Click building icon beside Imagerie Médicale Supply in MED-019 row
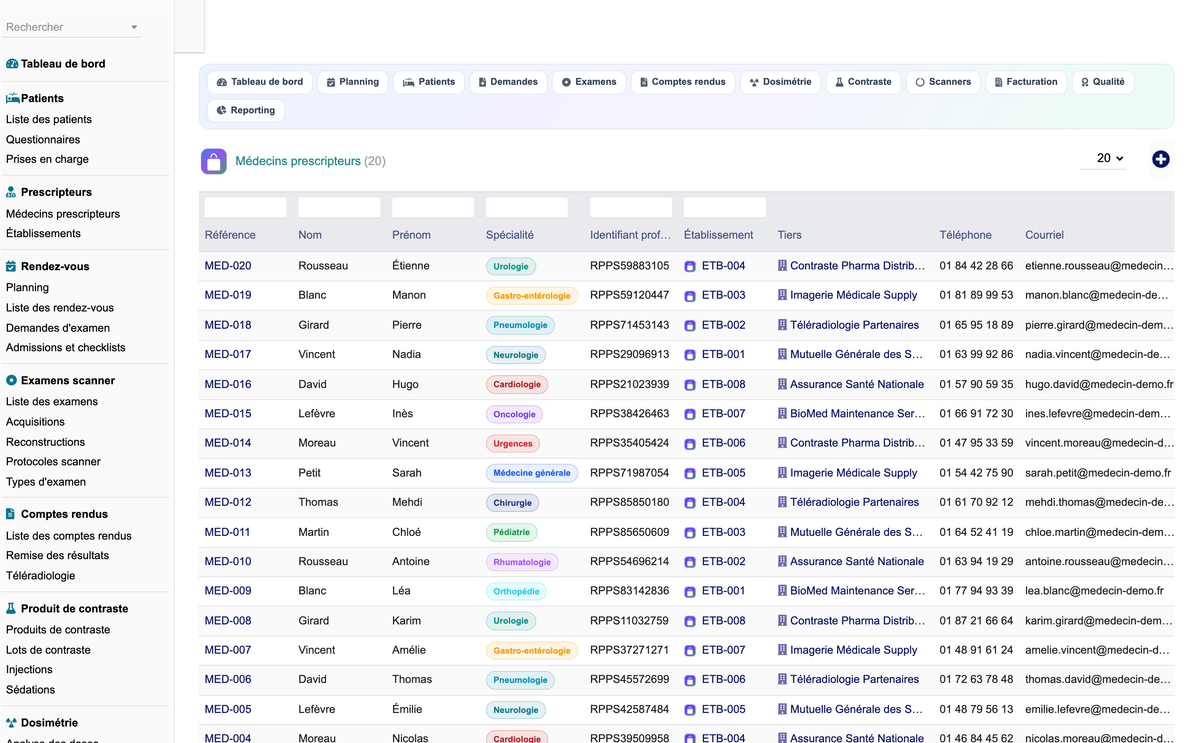 click(x=783, y=295)
